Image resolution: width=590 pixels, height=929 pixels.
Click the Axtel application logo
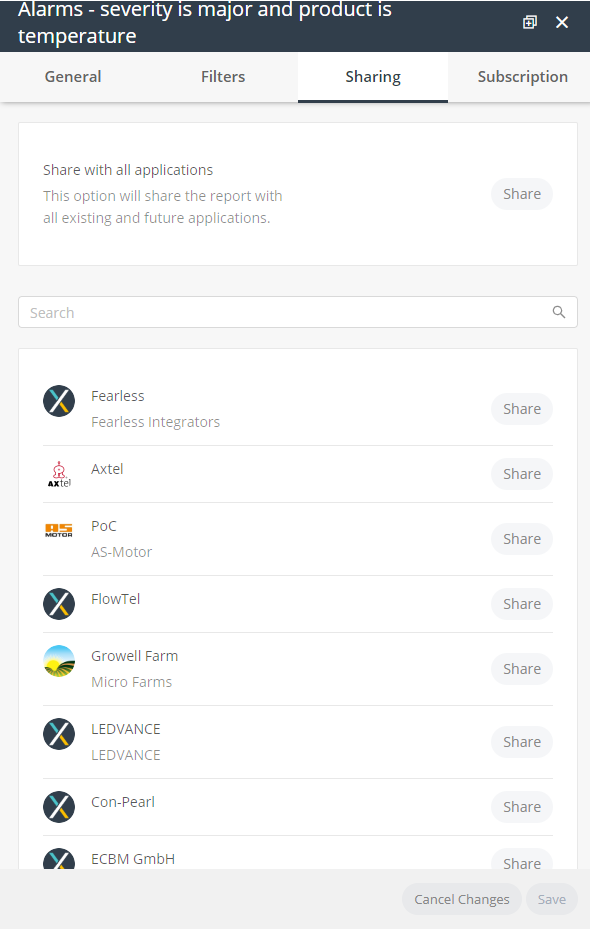point(58,473)
